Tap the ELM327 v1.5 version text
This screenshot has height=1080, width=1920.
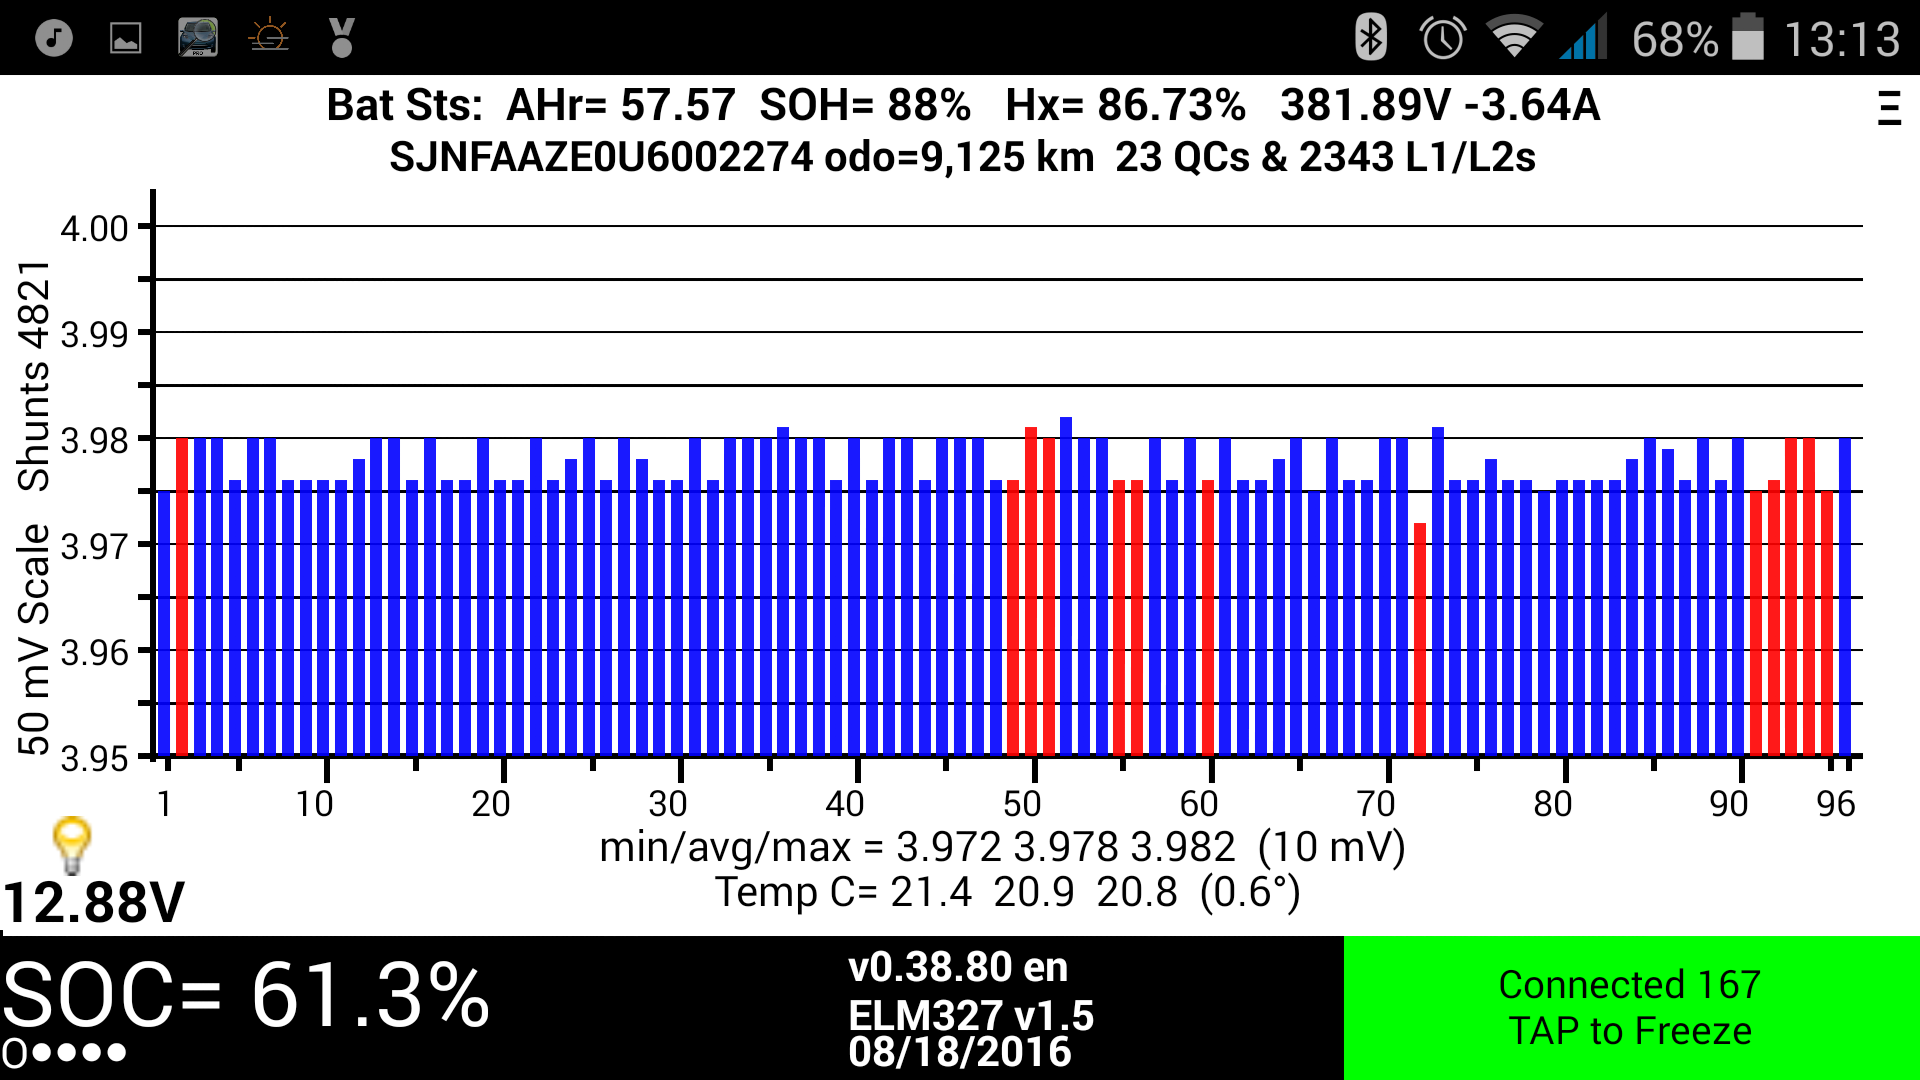pyautogui.click(x=970, y=1016)
